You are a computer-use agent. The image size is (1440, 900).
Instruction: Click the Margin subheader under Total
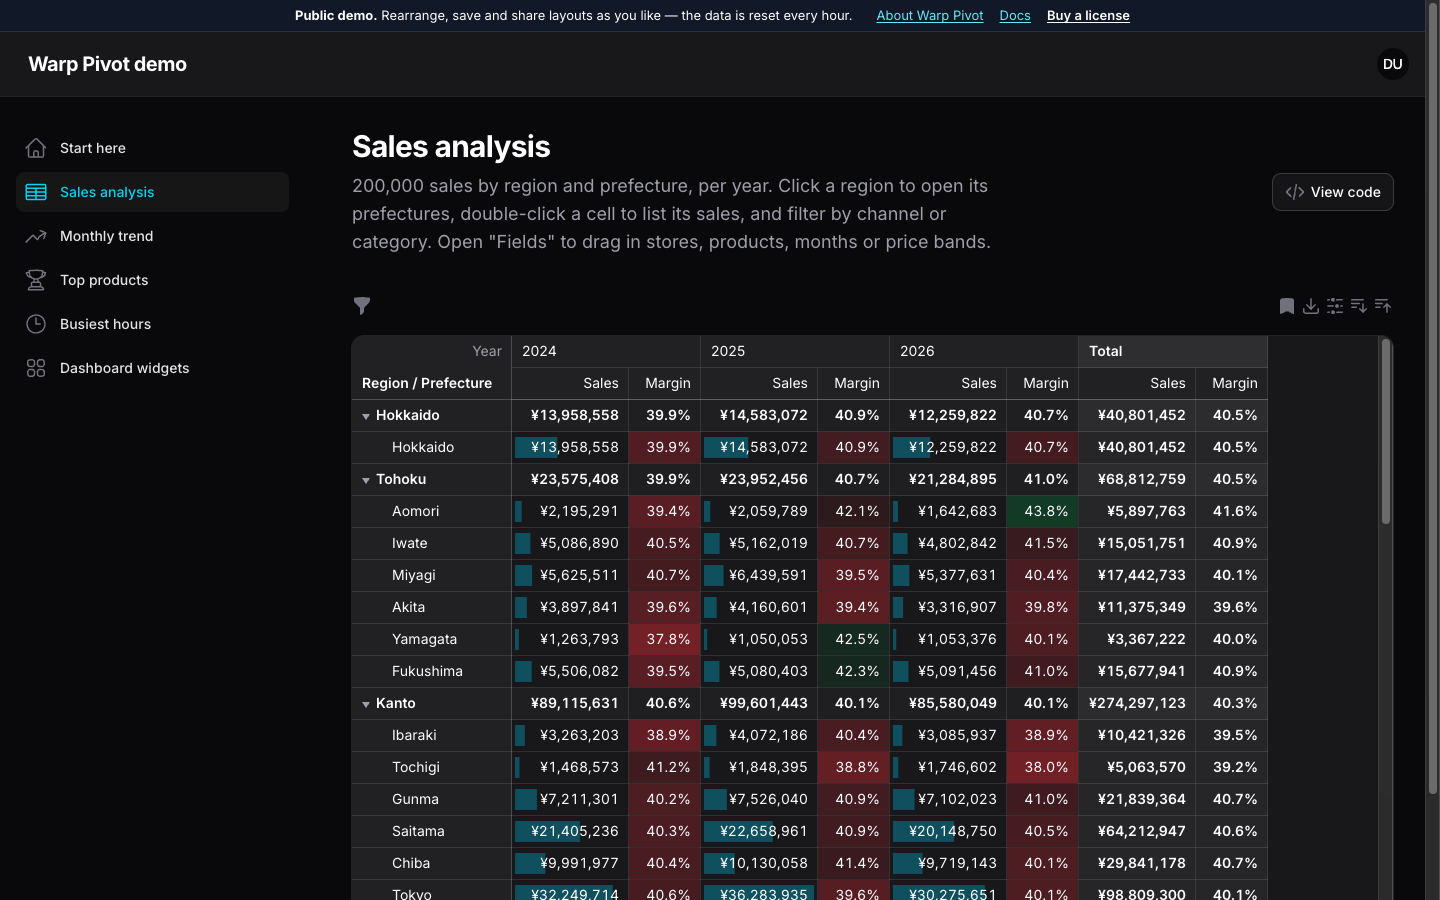pos(1232,383)
